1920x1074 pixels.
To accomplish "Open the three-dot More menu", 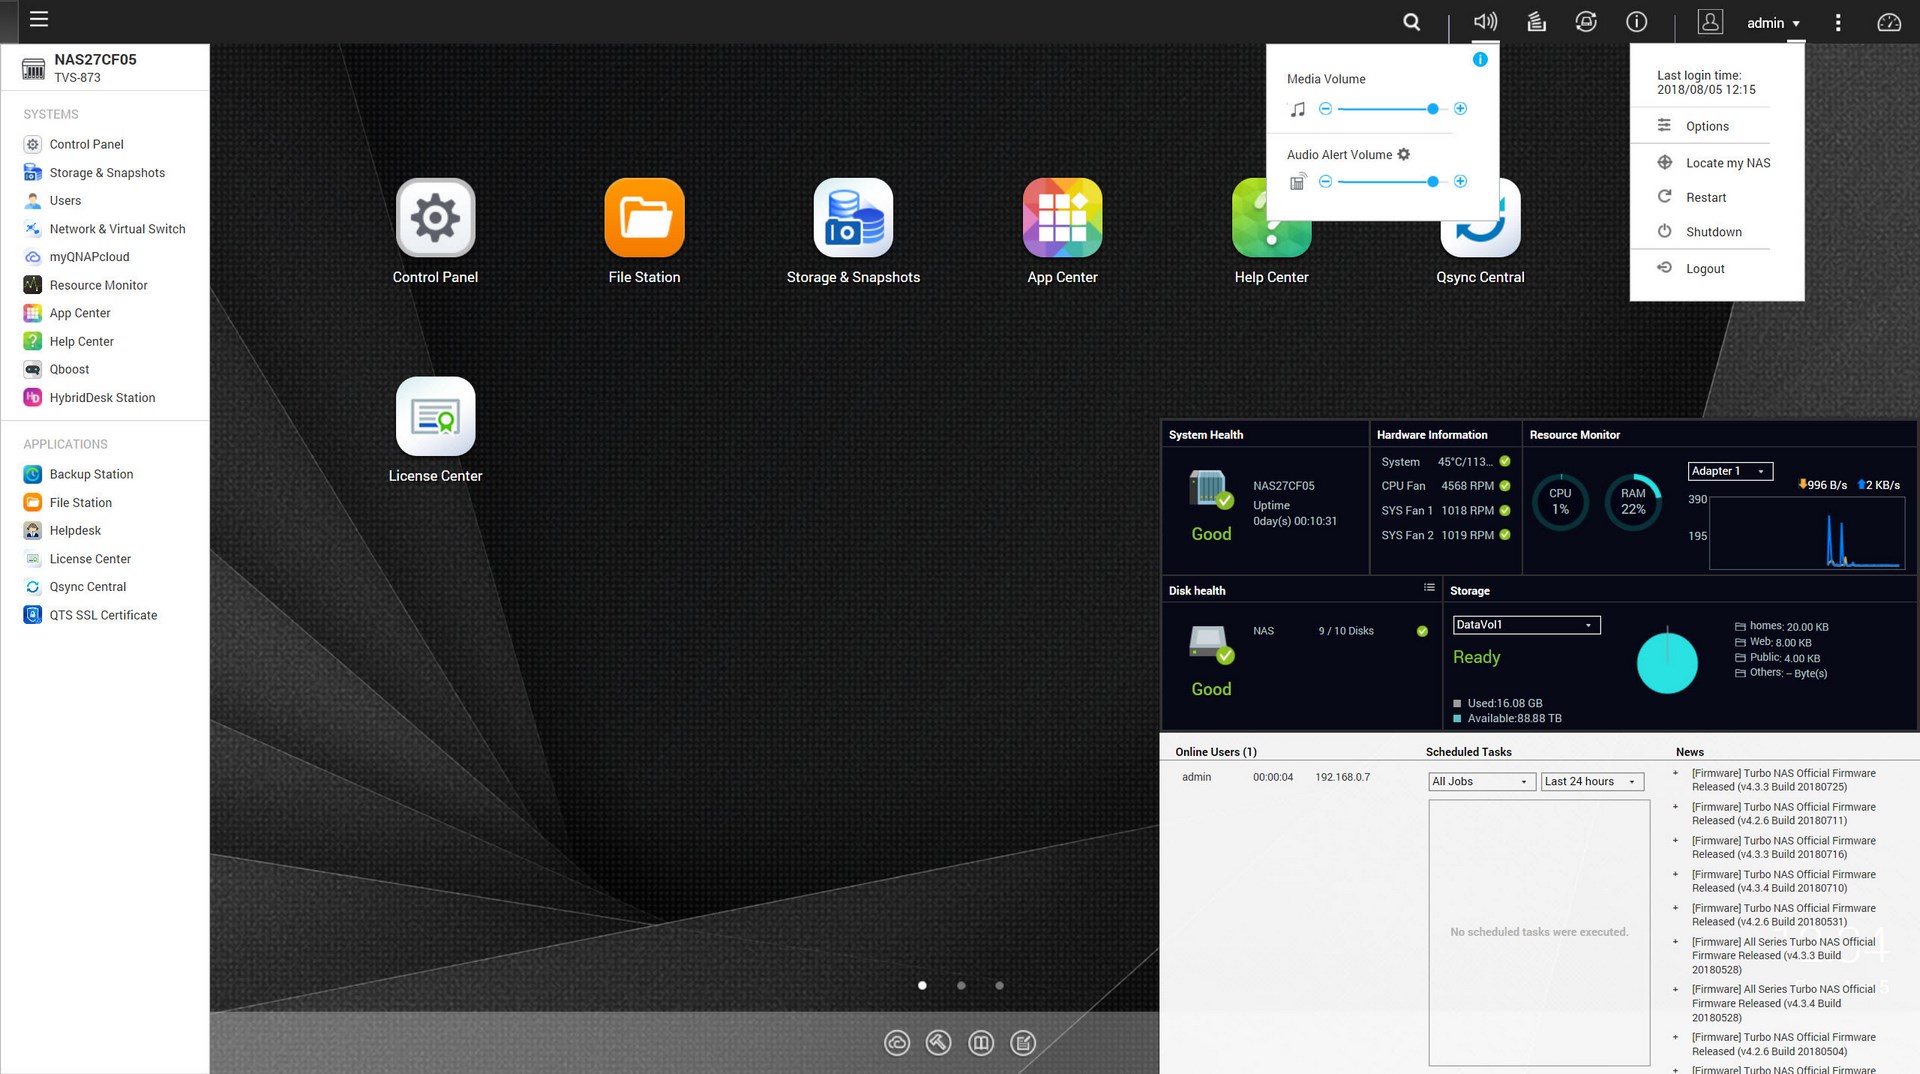I will click(x=1838, y=22).
